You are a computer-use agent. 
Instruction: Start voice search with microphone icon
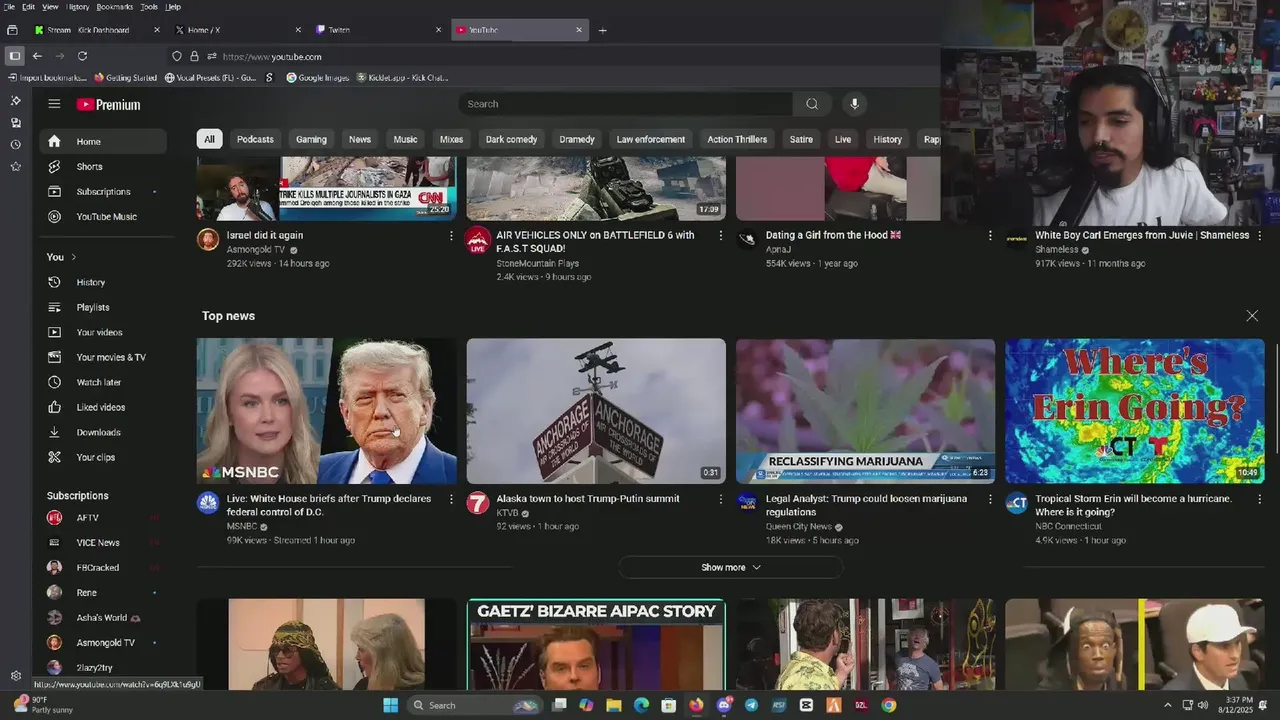[x=854, y=104]
